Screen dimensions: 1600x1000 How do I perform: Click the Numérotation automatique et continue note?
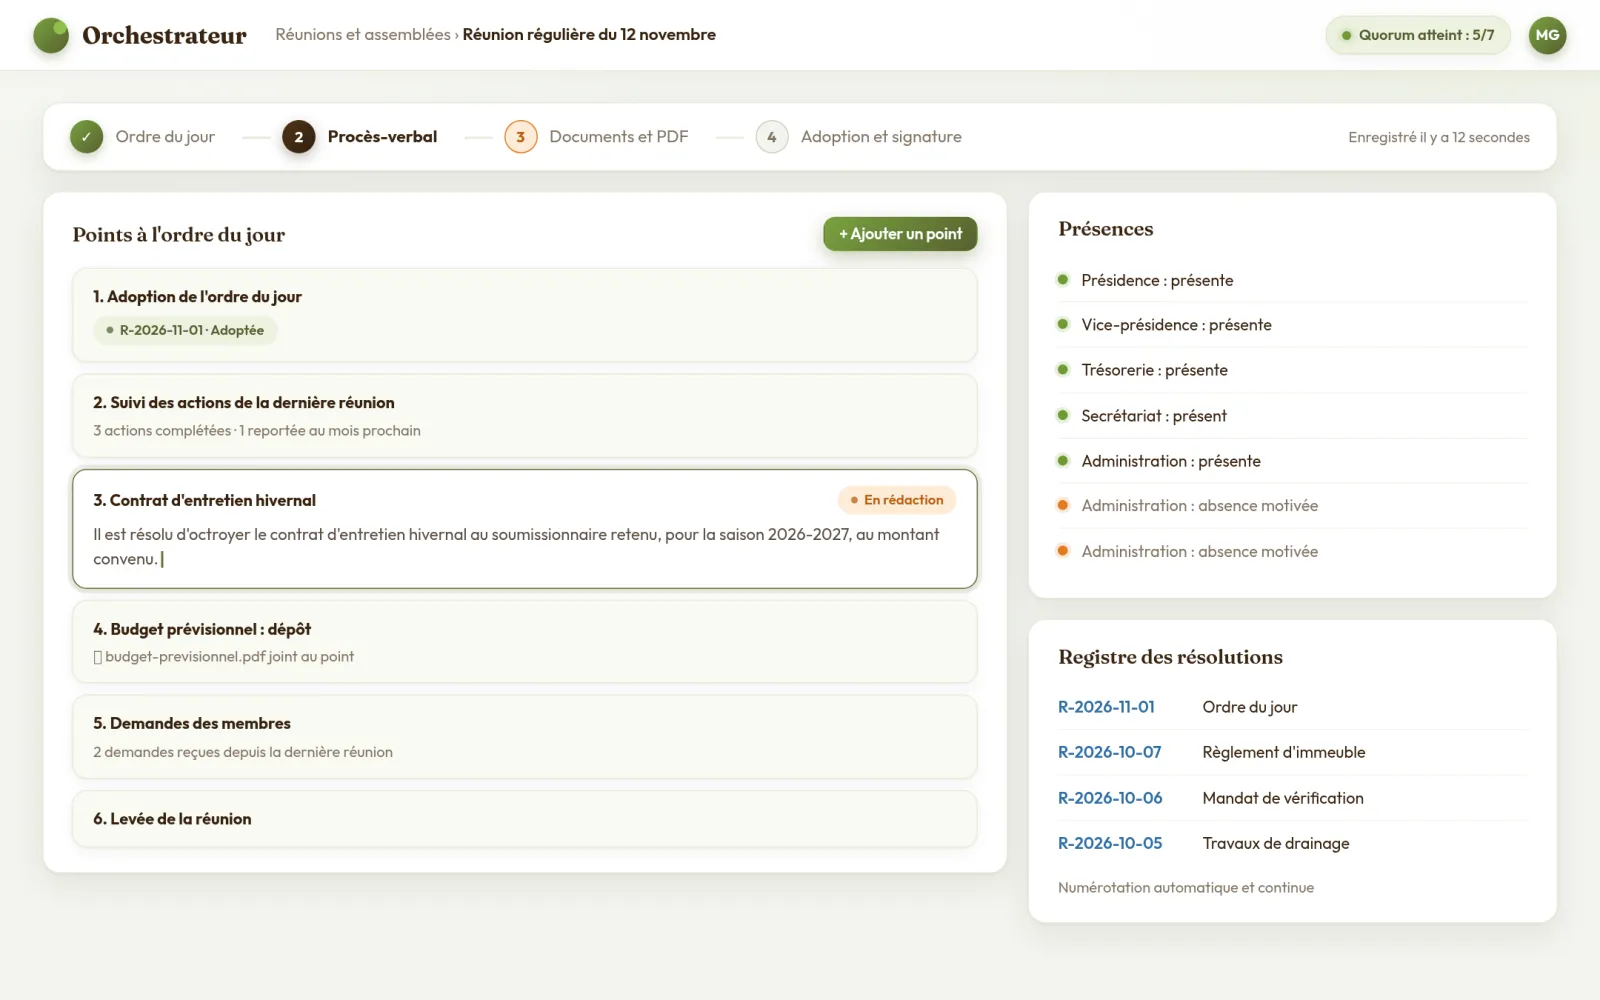tap(1186, 888)
